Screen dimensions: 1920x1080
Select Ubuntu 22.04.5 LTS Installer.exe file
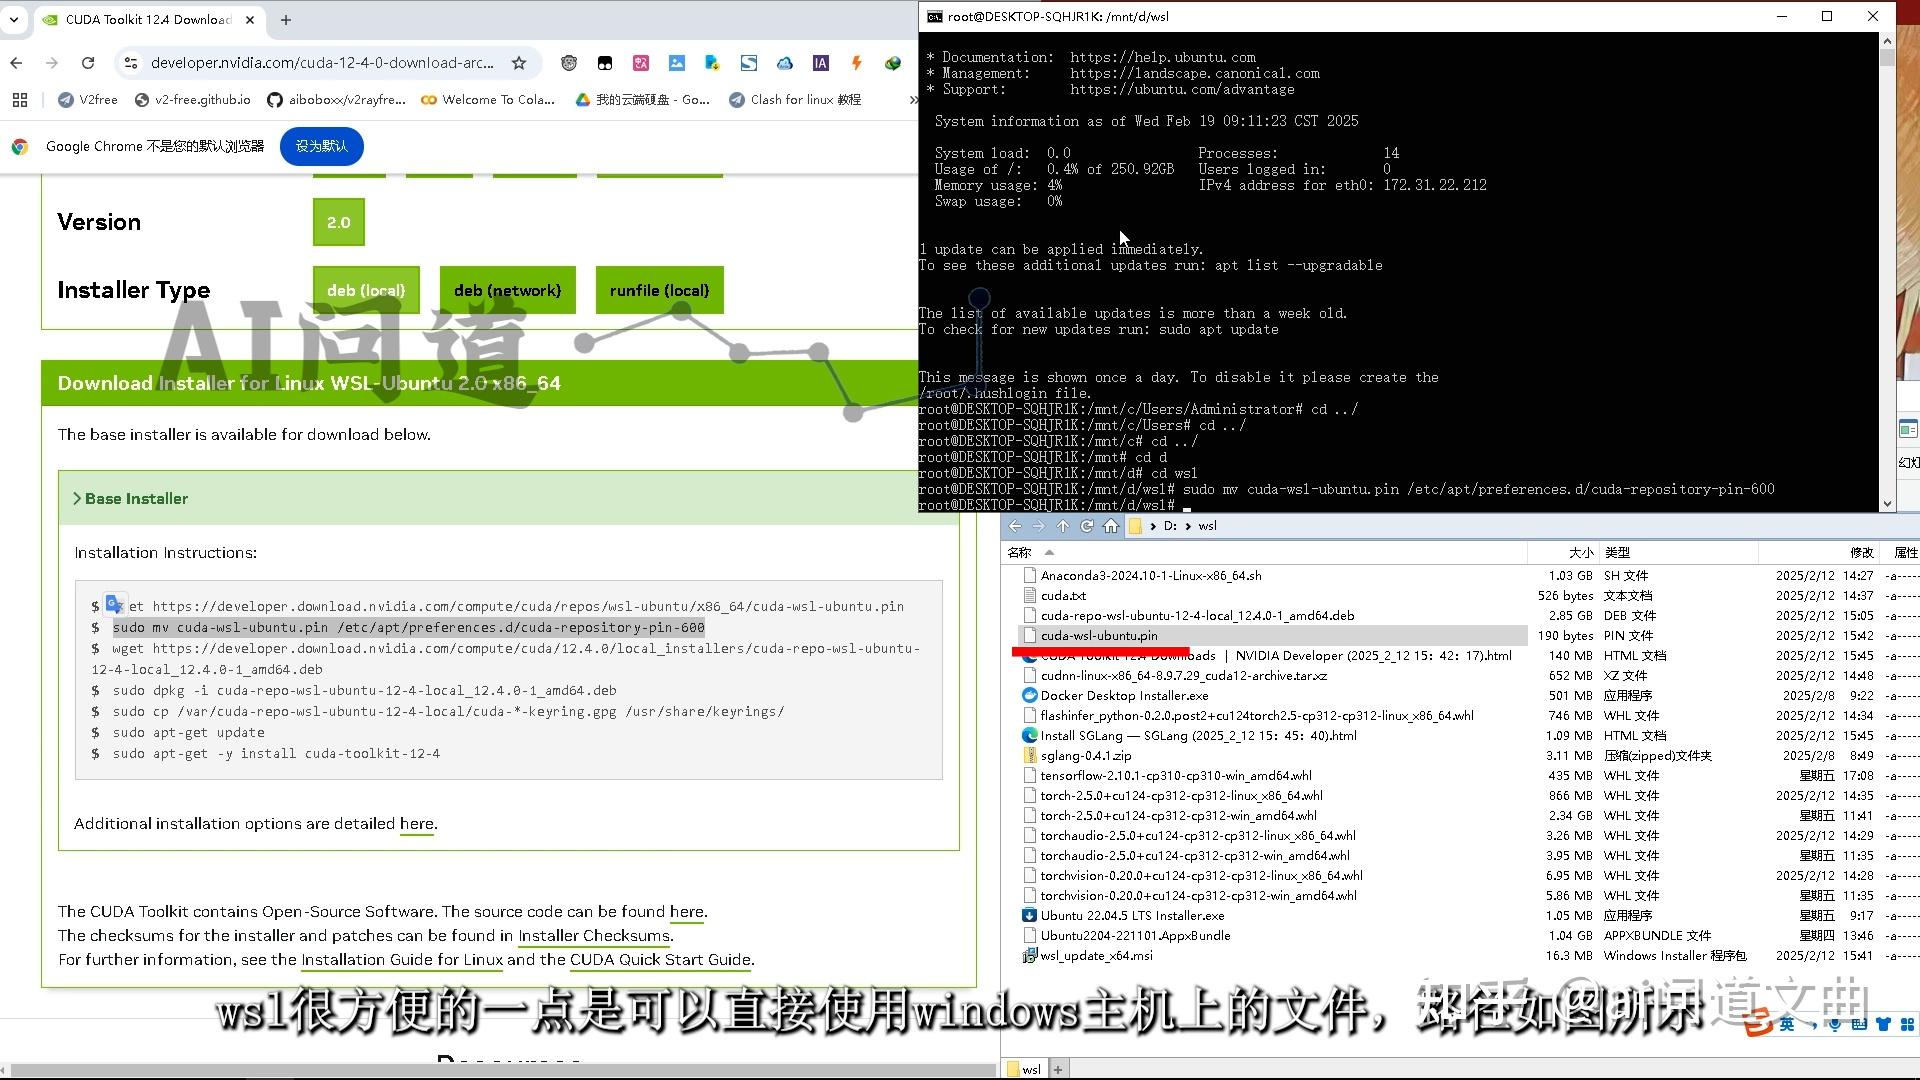pos(1132,916)
